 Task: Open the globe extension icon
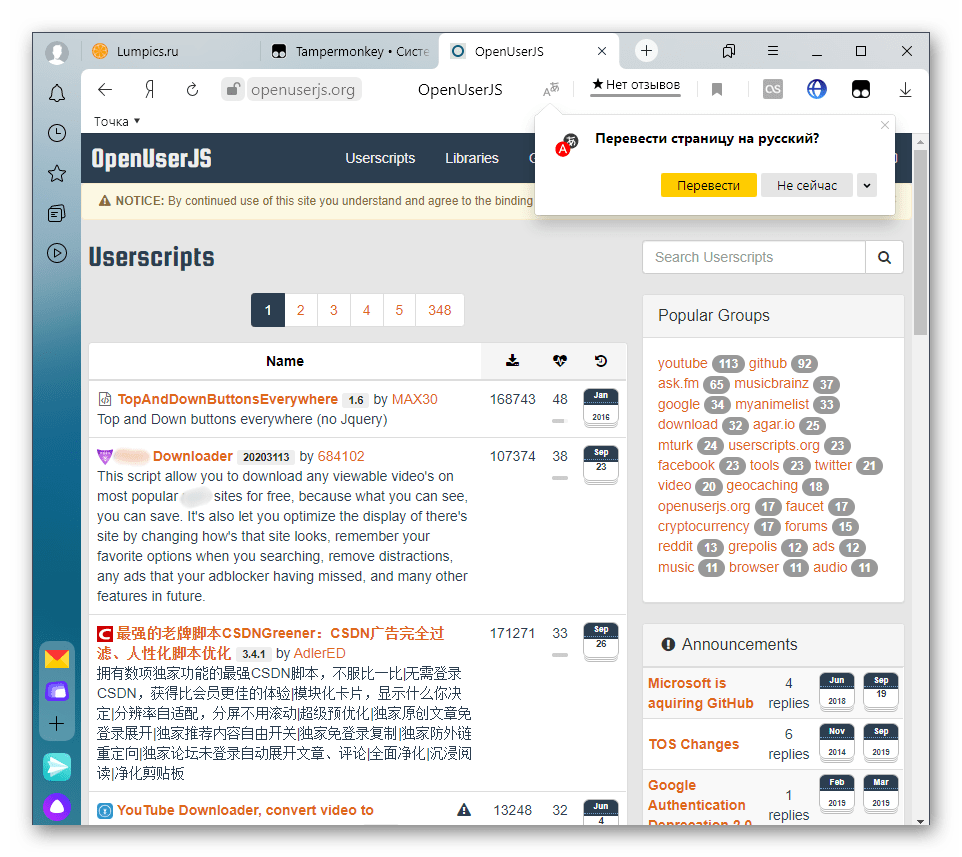click(x=817, y=90)
